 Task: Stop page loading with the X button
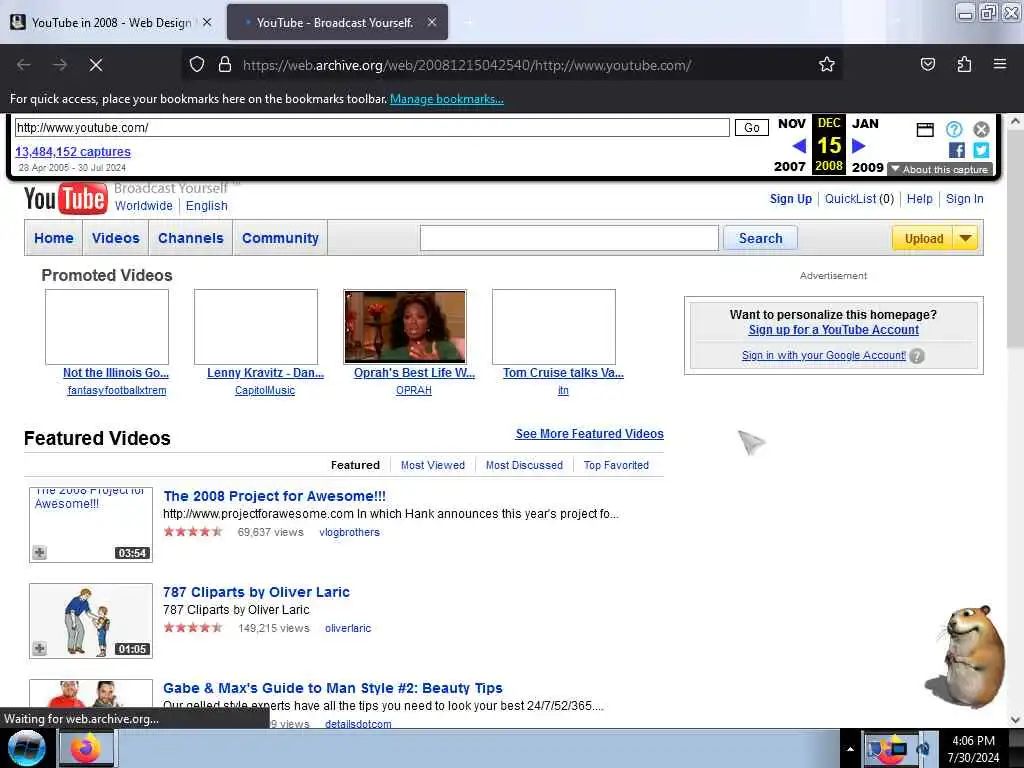[95, 65]
